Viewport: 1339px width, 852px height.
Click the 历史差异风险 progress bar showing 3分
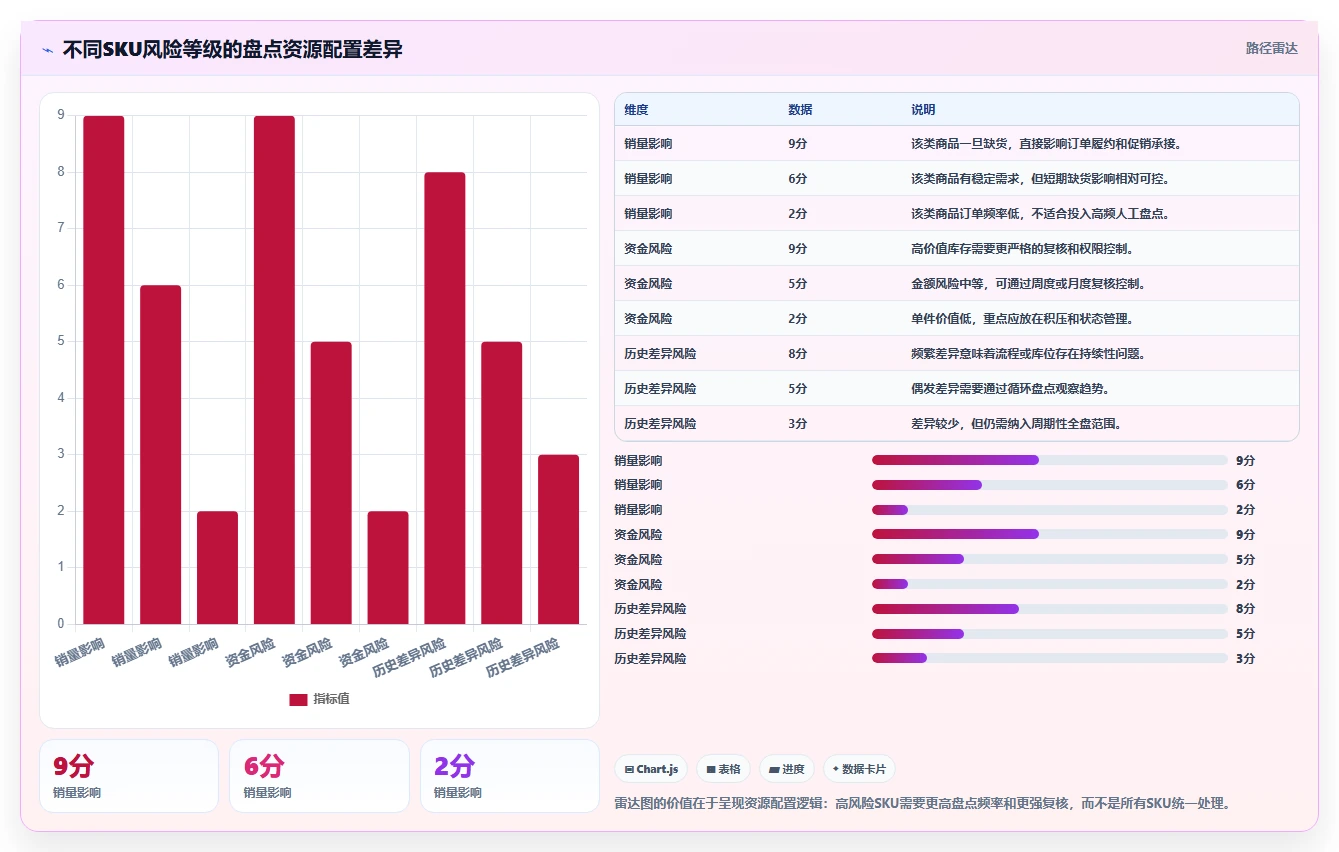tap(1050, 658)
